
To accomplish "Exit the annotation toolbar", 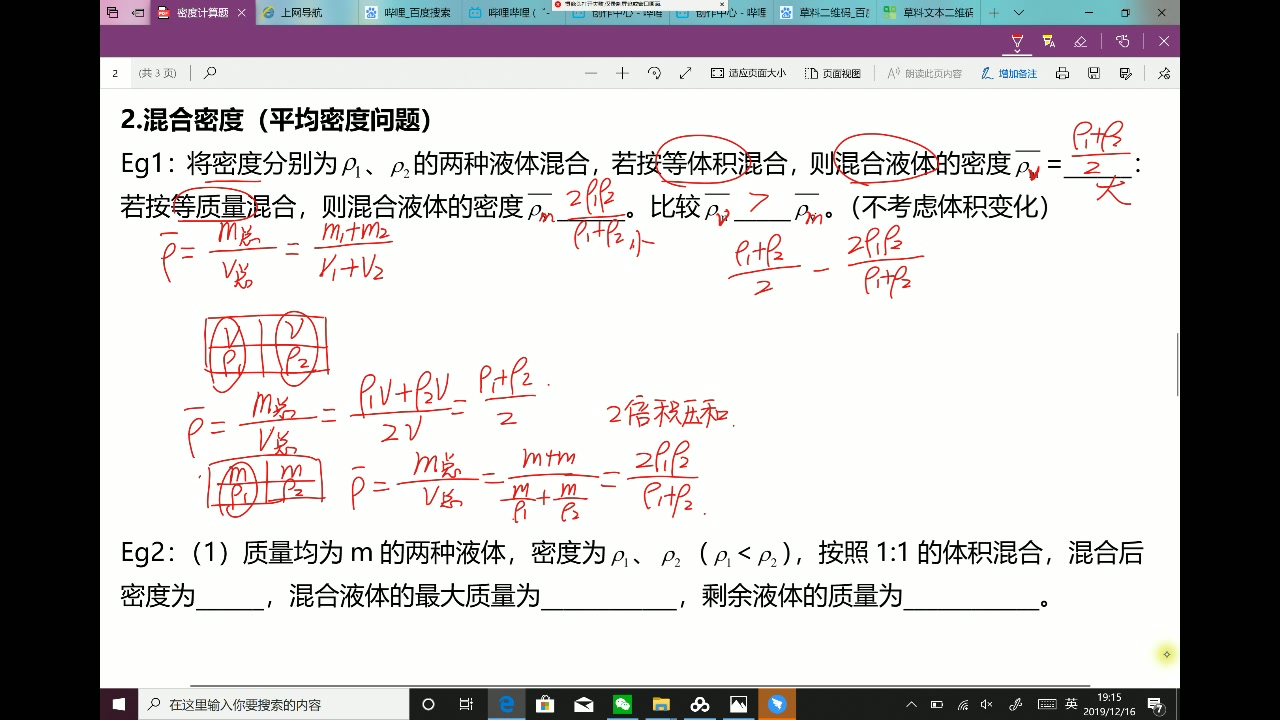I will [x=1163, y=41].
